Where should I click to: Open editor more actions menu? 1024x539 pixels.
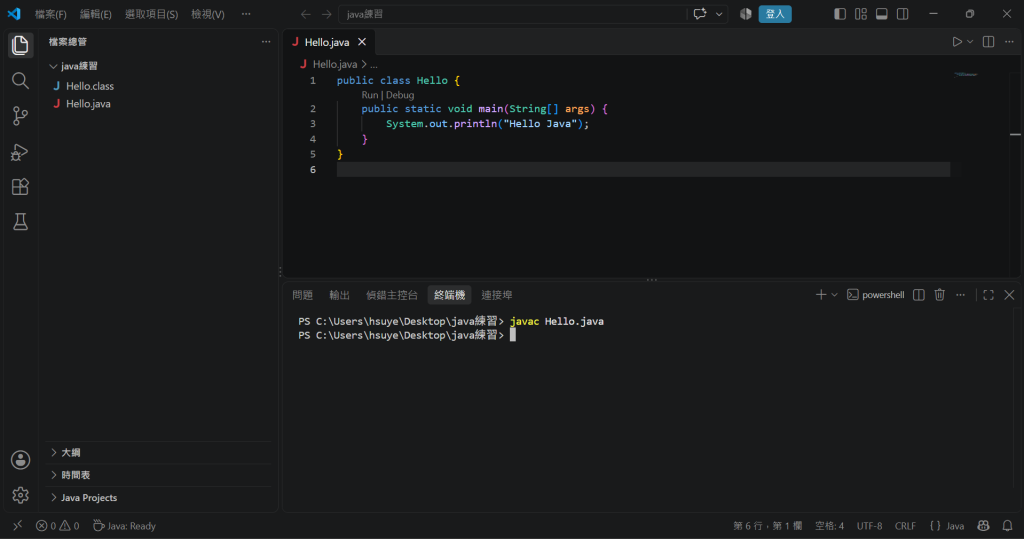click(x=1009, y=42)
